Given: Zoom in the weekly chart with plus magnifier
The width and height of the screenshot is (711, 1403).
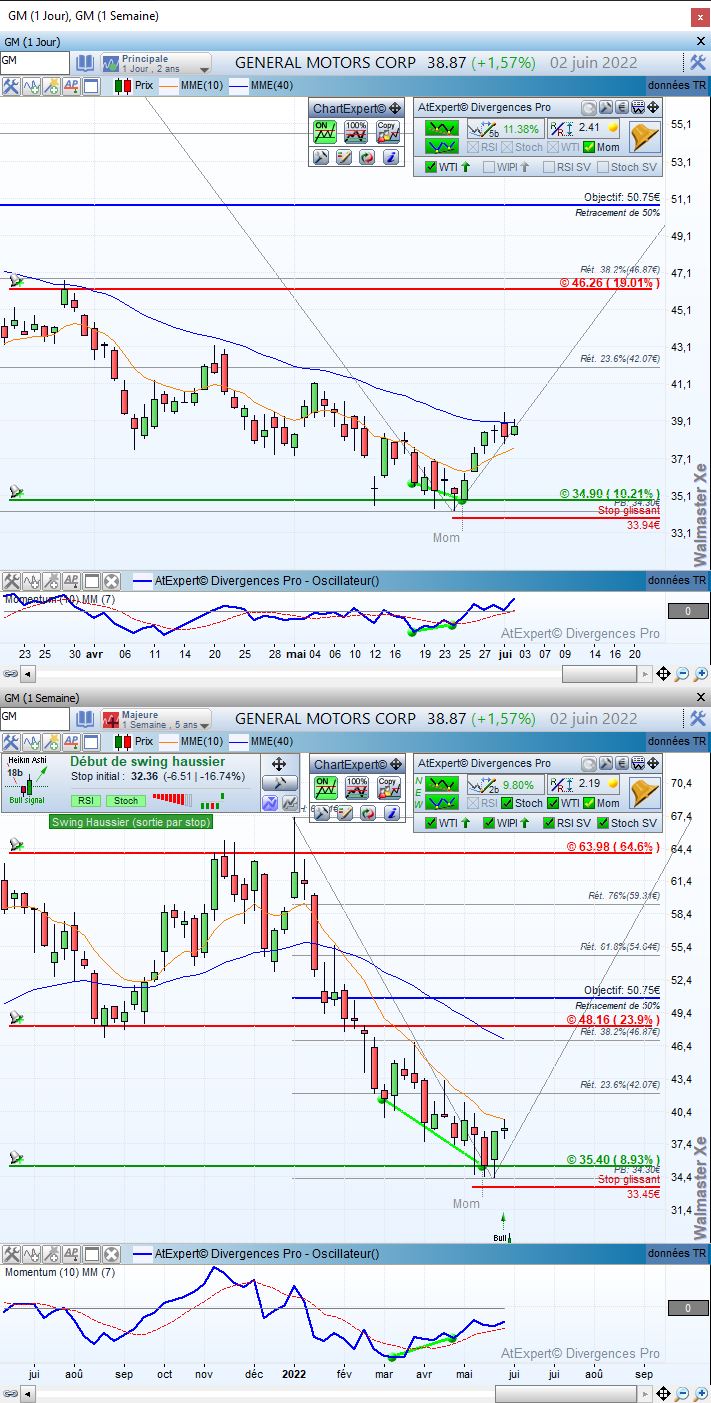Looking at the screenshot, I should [700, 1393].
